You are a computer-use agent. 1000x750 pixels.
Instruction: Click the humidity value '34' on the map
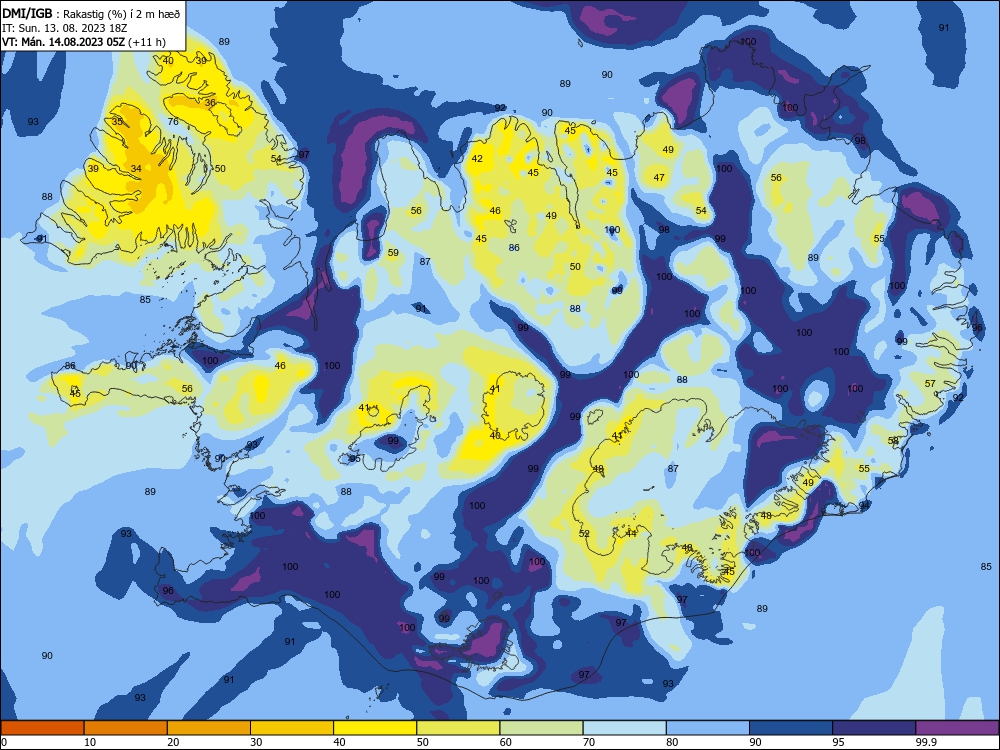136,168
